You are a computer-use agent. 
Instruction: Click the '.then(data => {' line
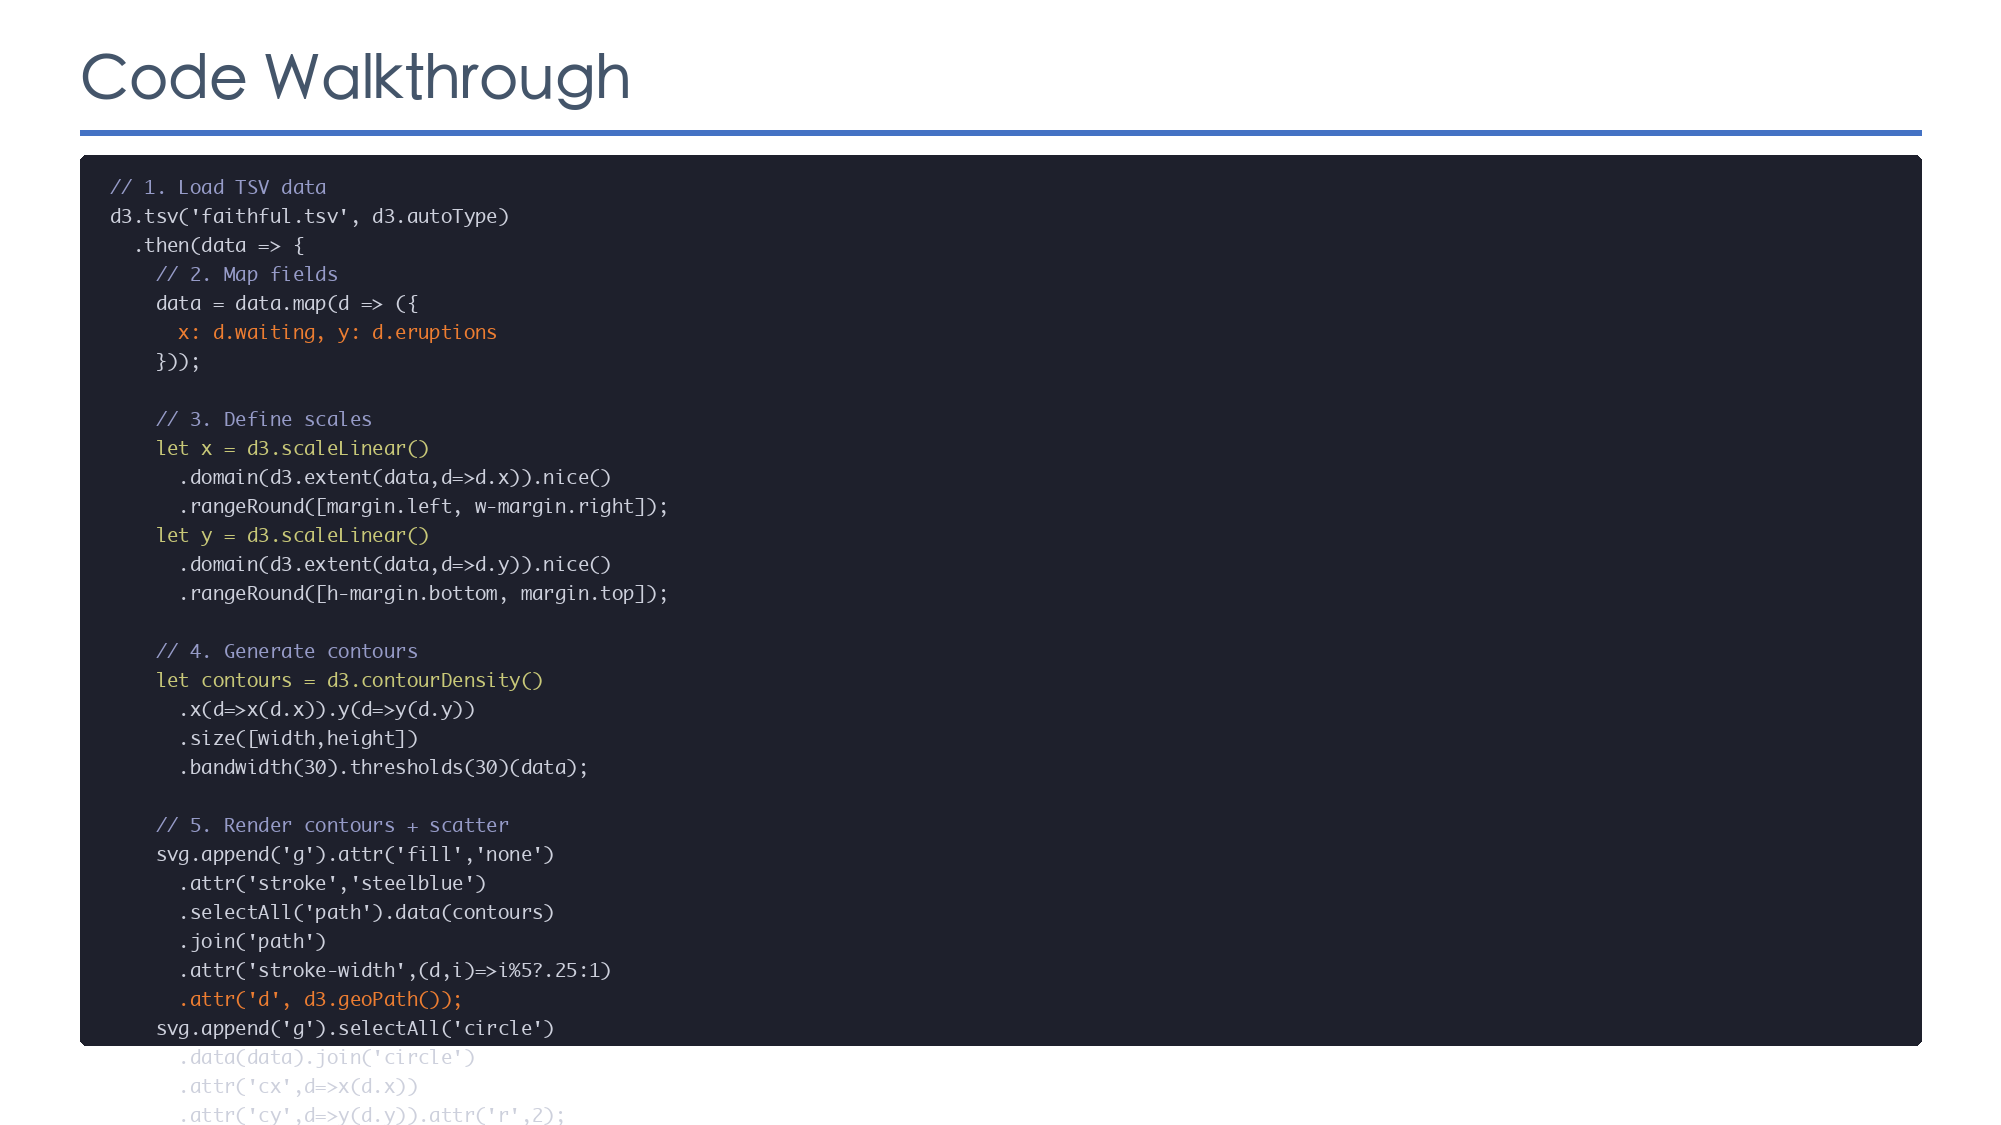coord(218,245)
